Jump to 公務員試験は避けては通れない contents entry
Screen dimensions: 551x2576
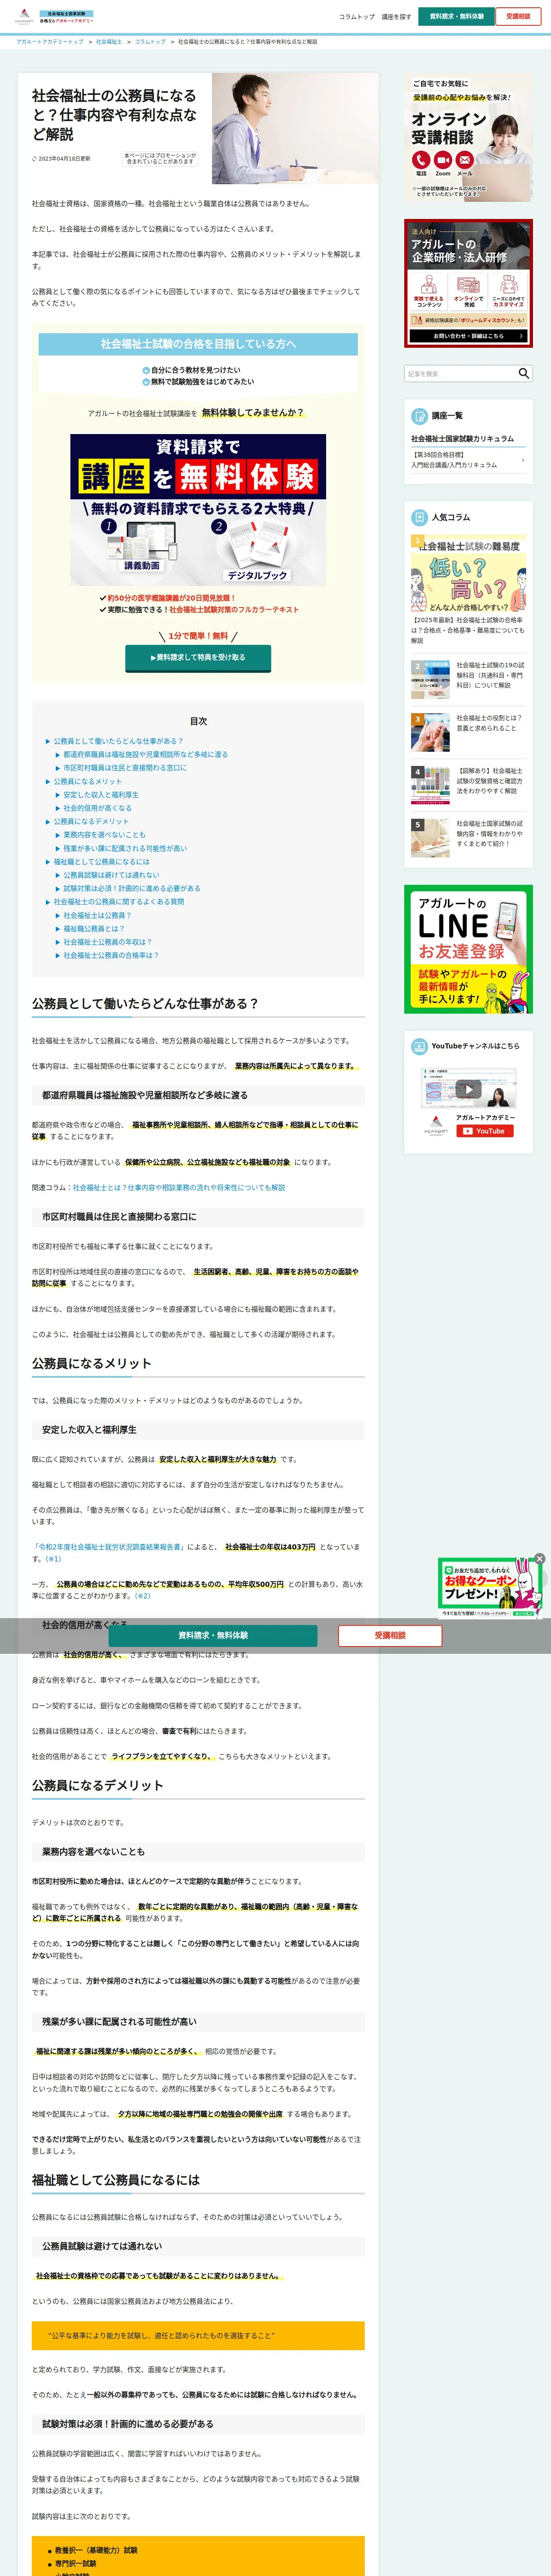(111, 875)
